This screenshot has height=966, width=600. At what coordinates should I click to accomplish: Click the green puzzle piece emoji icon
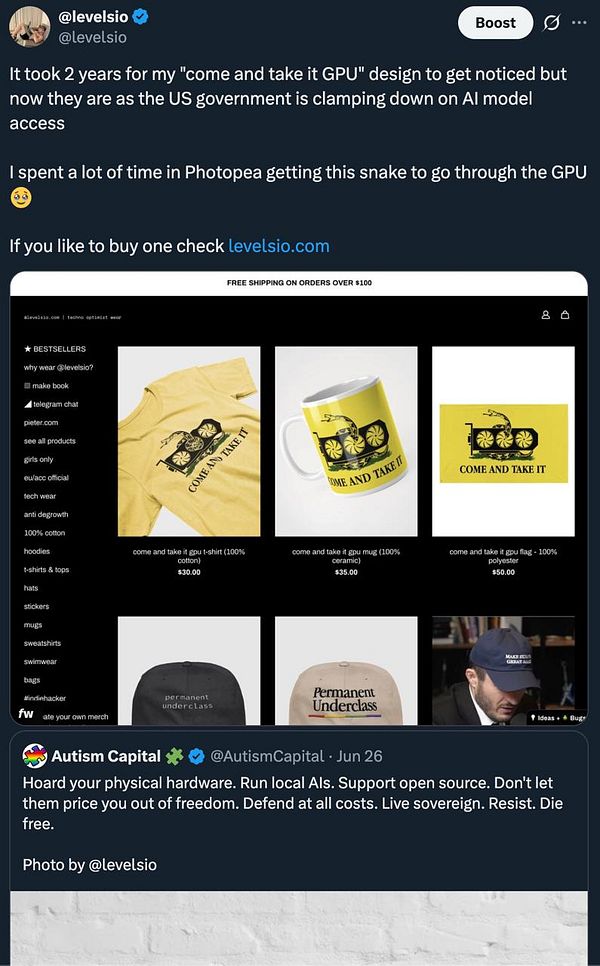coord(175,756)
